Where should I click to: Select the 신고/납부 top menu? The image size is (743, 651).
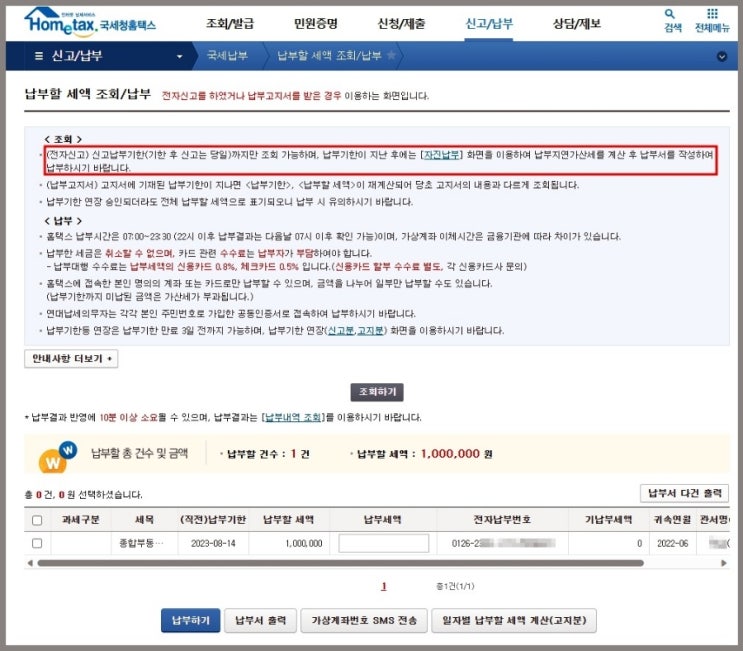pyautogui.click(x=489, y=23)
